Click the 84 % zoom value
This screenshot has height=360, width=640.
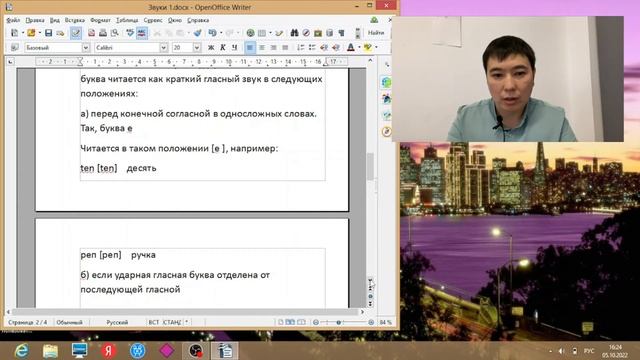(385, 322)
